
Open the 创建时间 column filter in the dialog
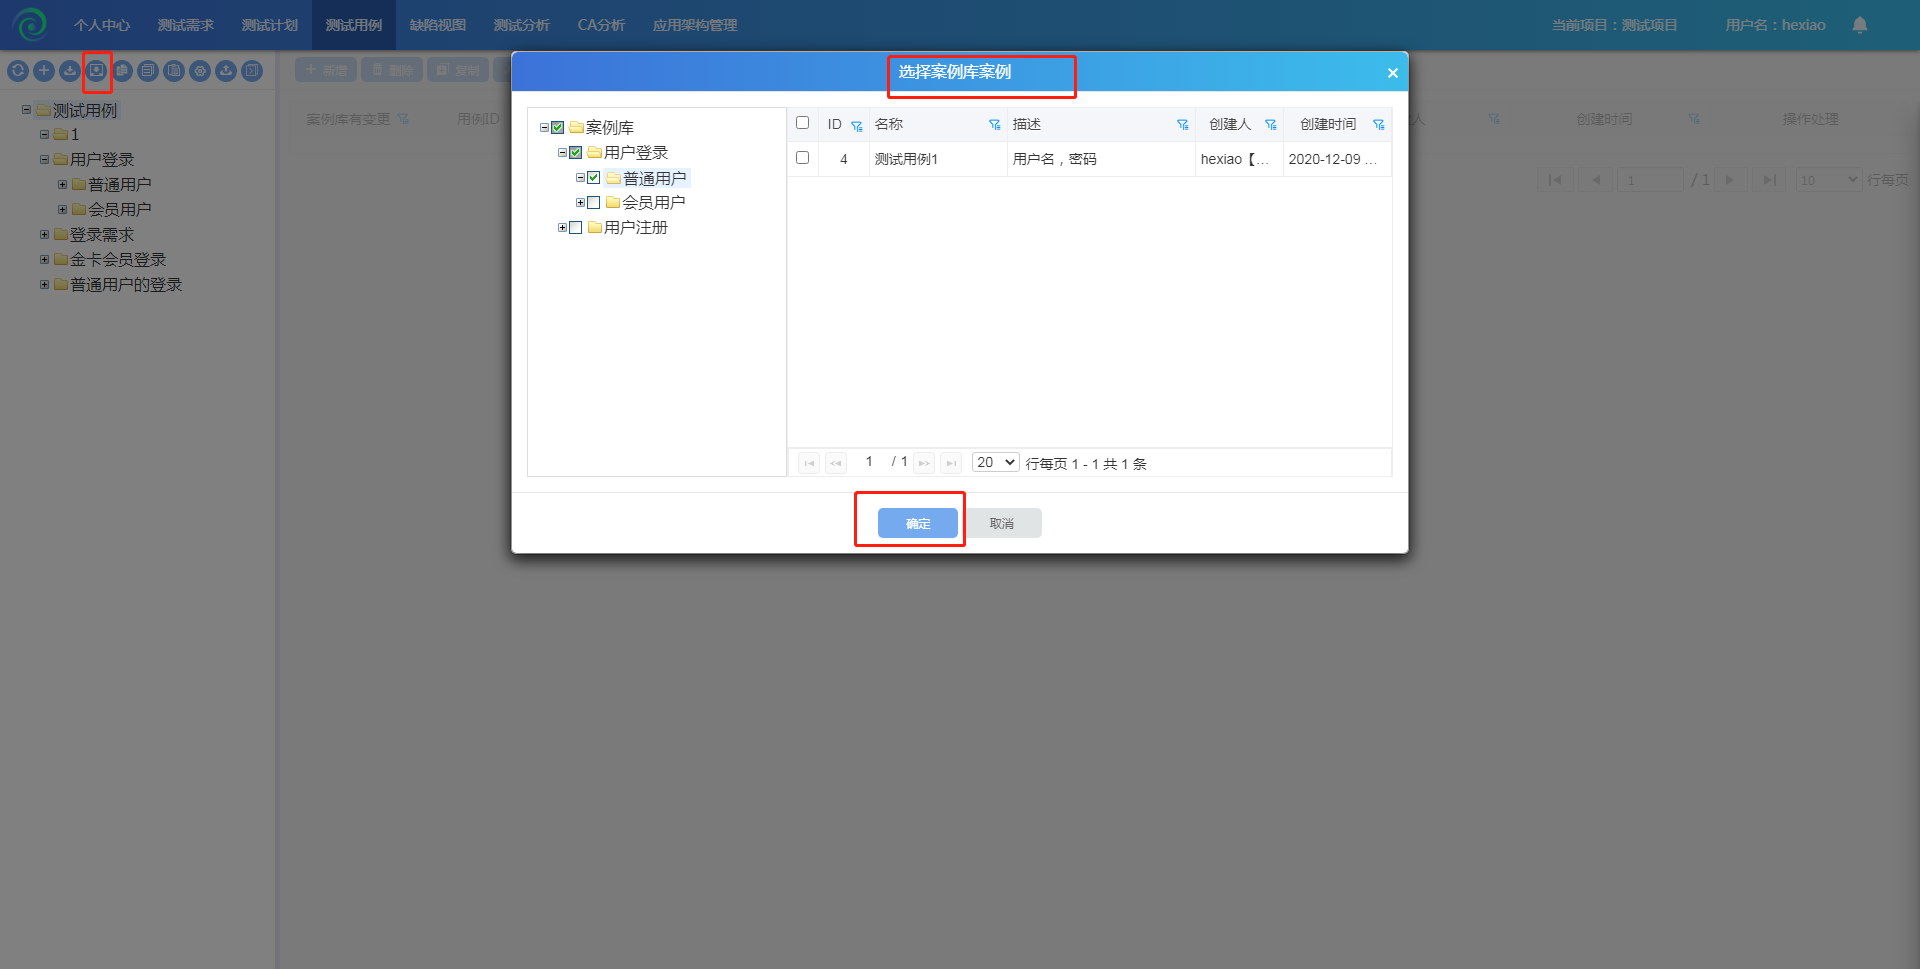coord(1379,125)
